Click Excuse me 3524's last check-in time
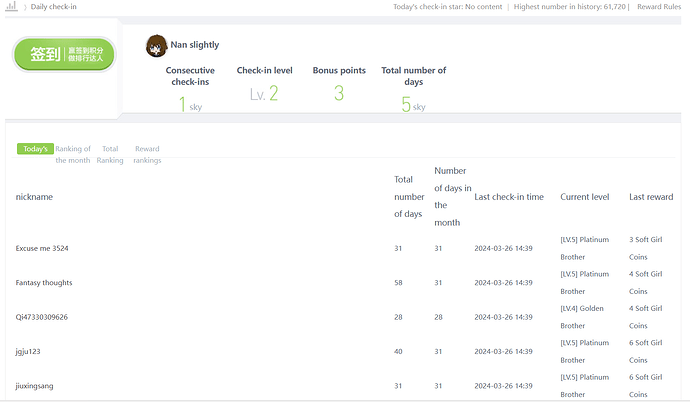This screenshot has width=690, height=402. click(x=503, y=248)
